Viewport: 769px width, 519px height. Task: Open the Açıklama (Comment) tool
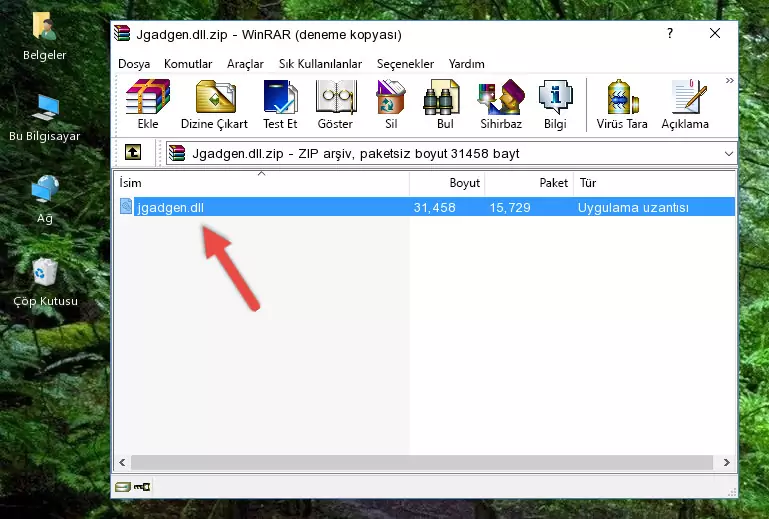tap(685, 104)
